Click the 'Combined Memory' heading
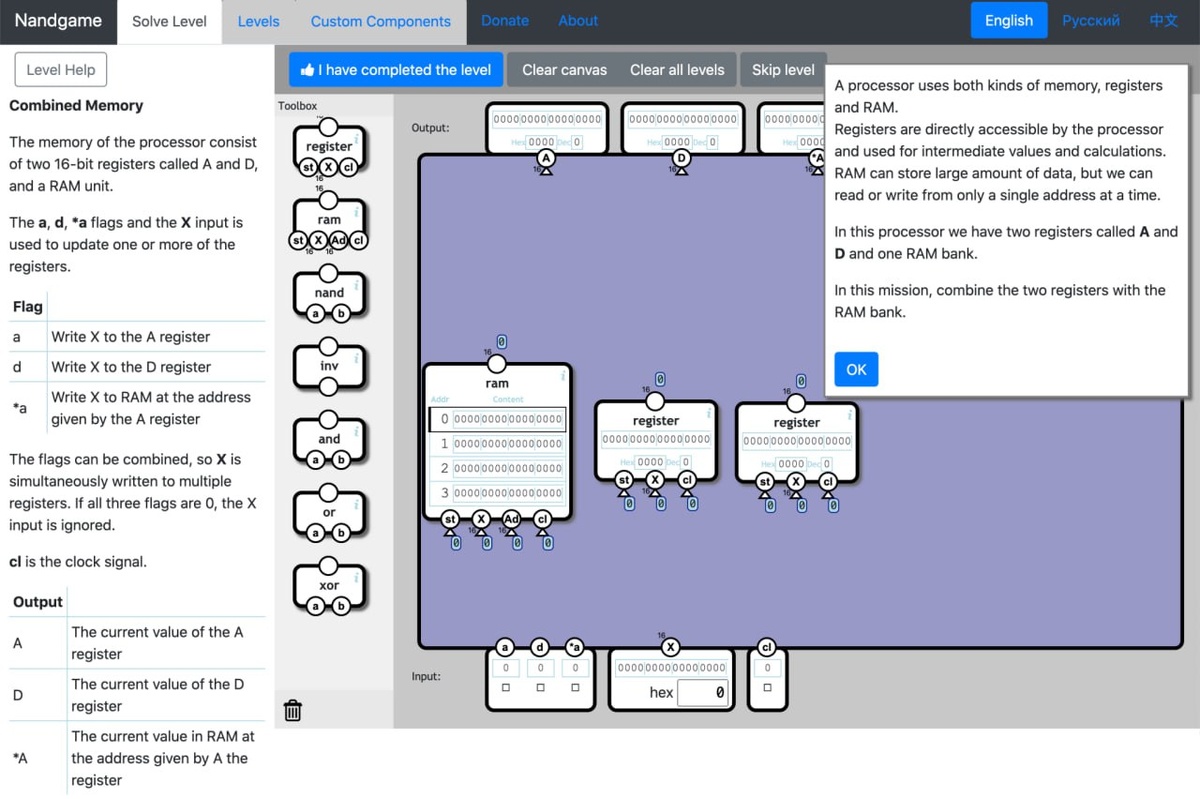 tap(76, 105)
